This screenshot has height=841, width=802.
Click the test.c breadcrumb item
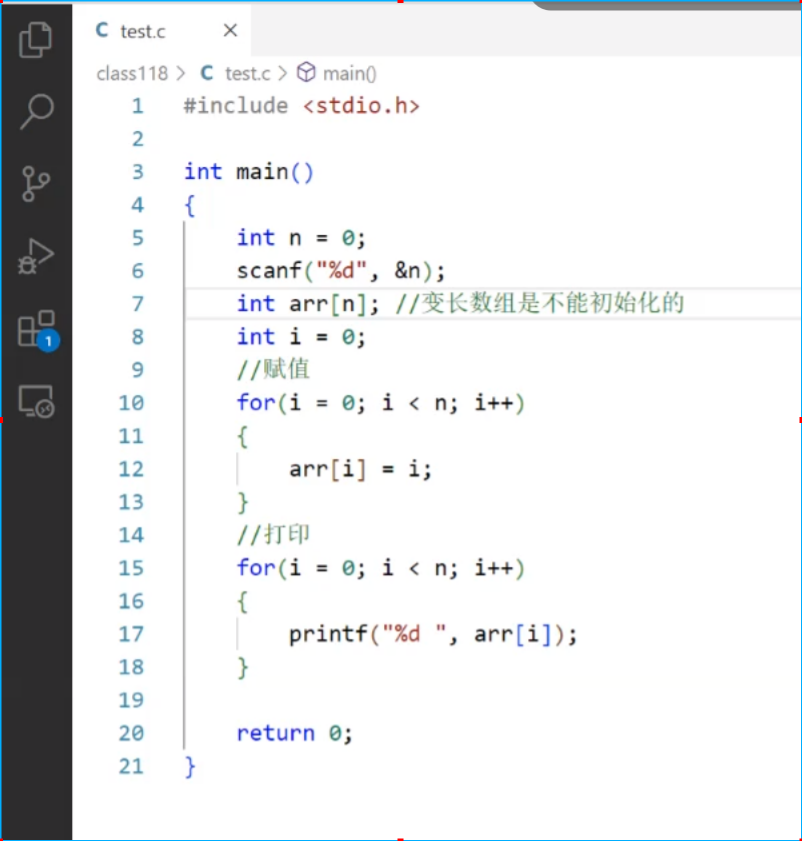[x=247, y=73]
